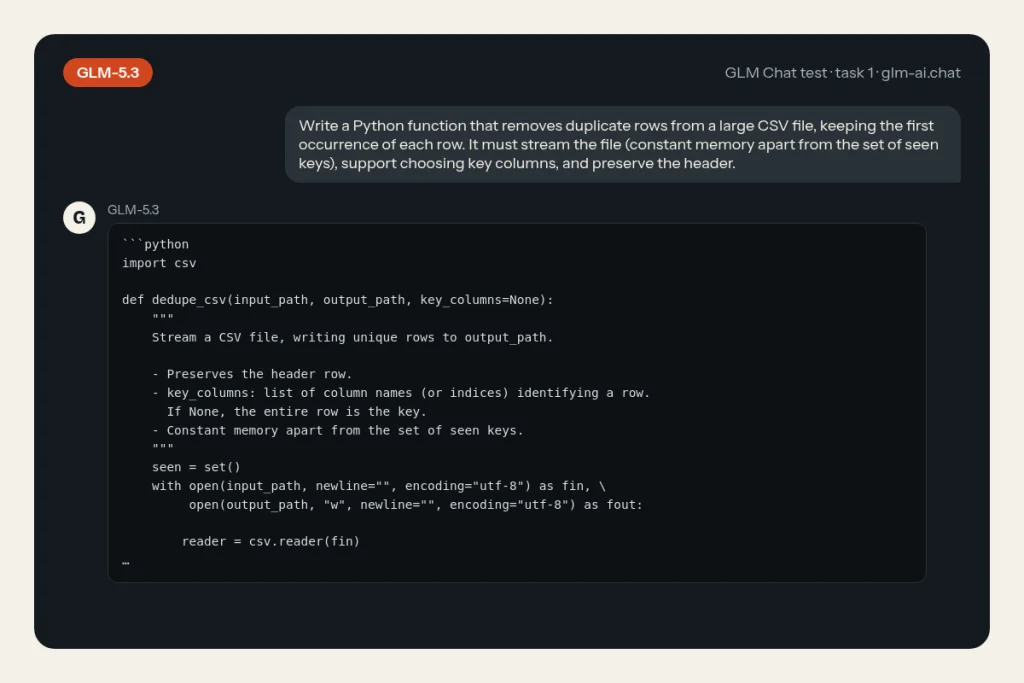Click the 'with open(input_path, ...' code line

click(x=379, y=486)
